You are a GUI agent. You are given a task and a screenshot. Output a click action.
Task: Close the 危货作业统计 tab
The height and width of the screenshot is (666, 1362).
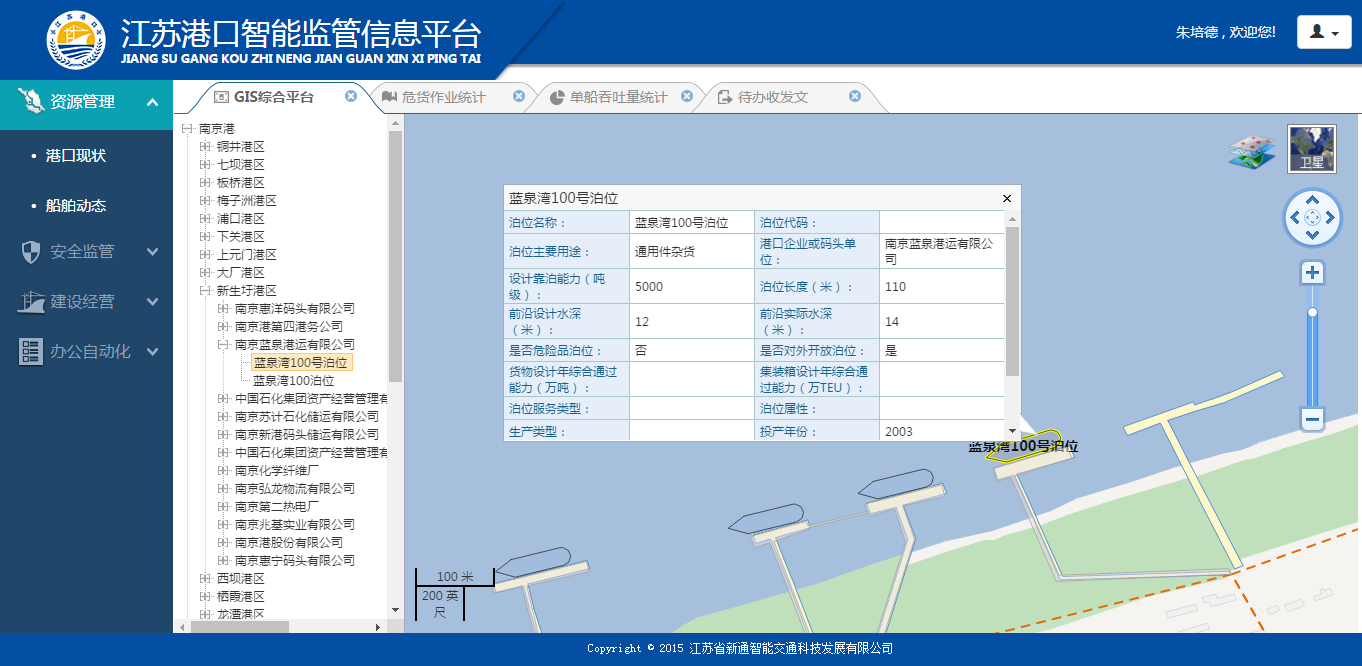click(519, 96)
